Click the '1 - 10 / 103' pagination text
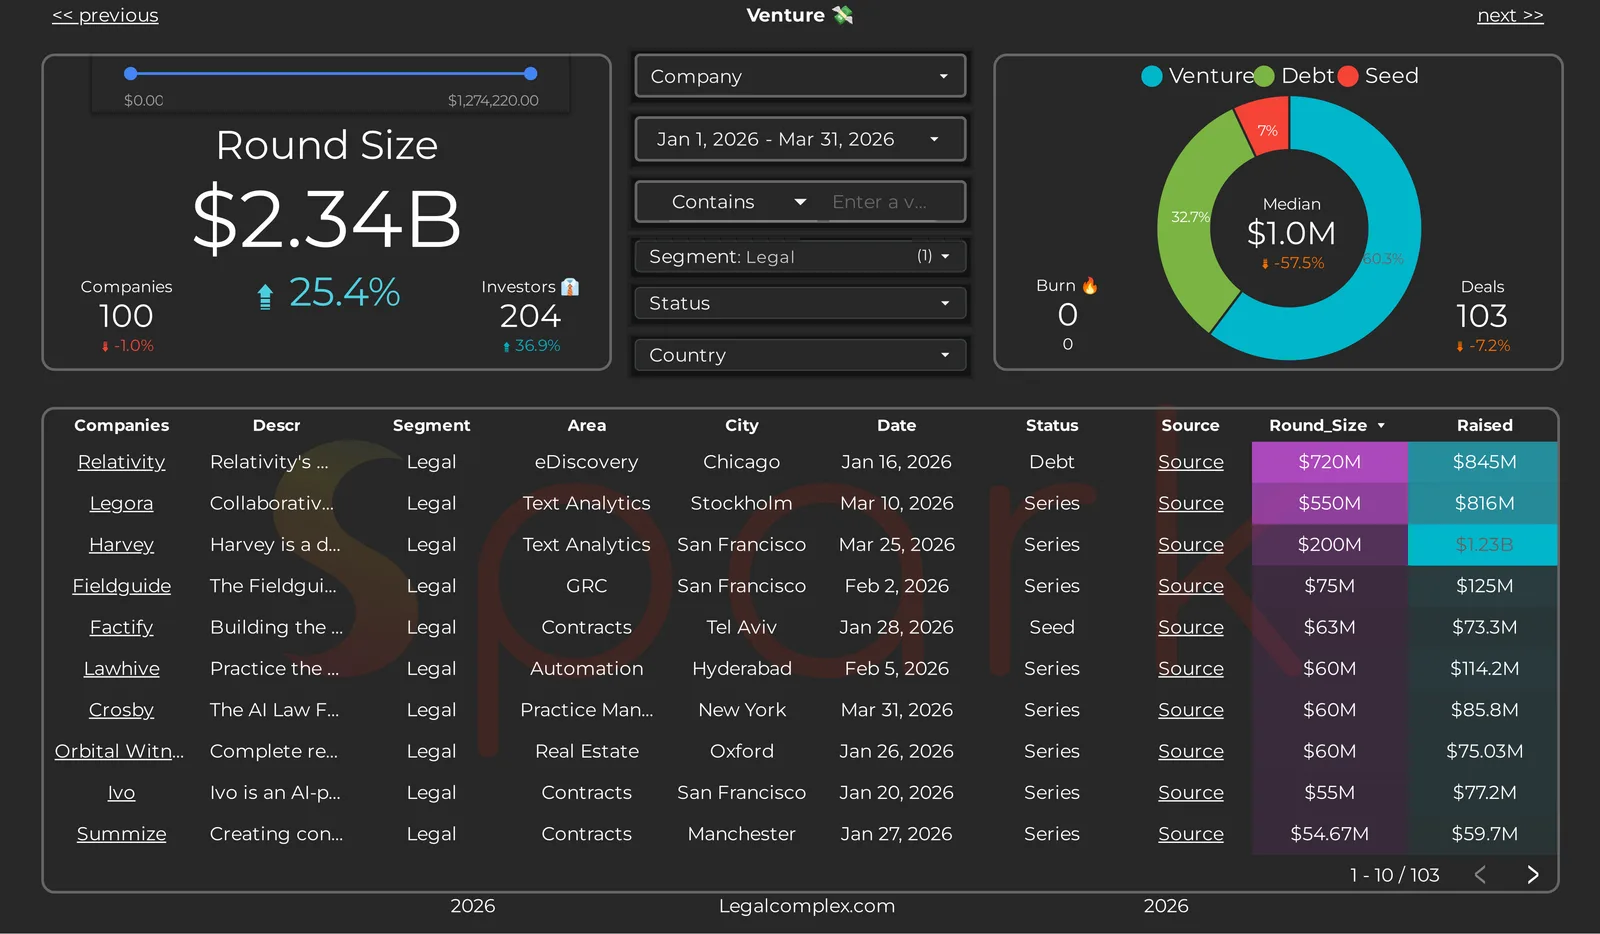Viewport: 1600px width, 934px height. pyautogui.click(x=1394, y=875)
